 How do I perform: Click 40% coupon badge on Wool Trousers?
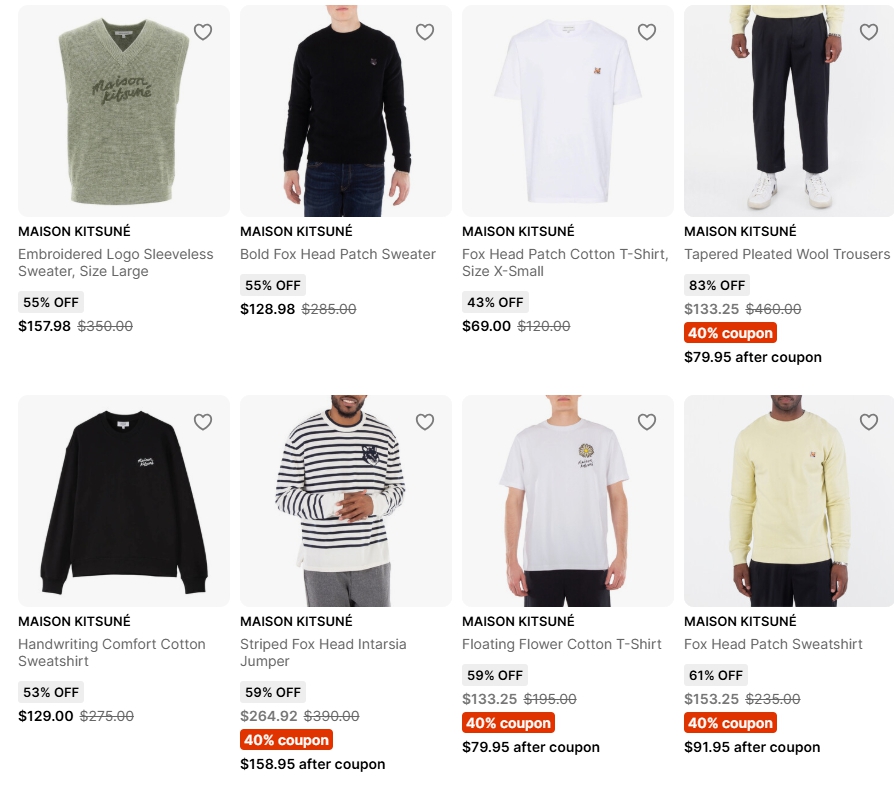[730, 333]
